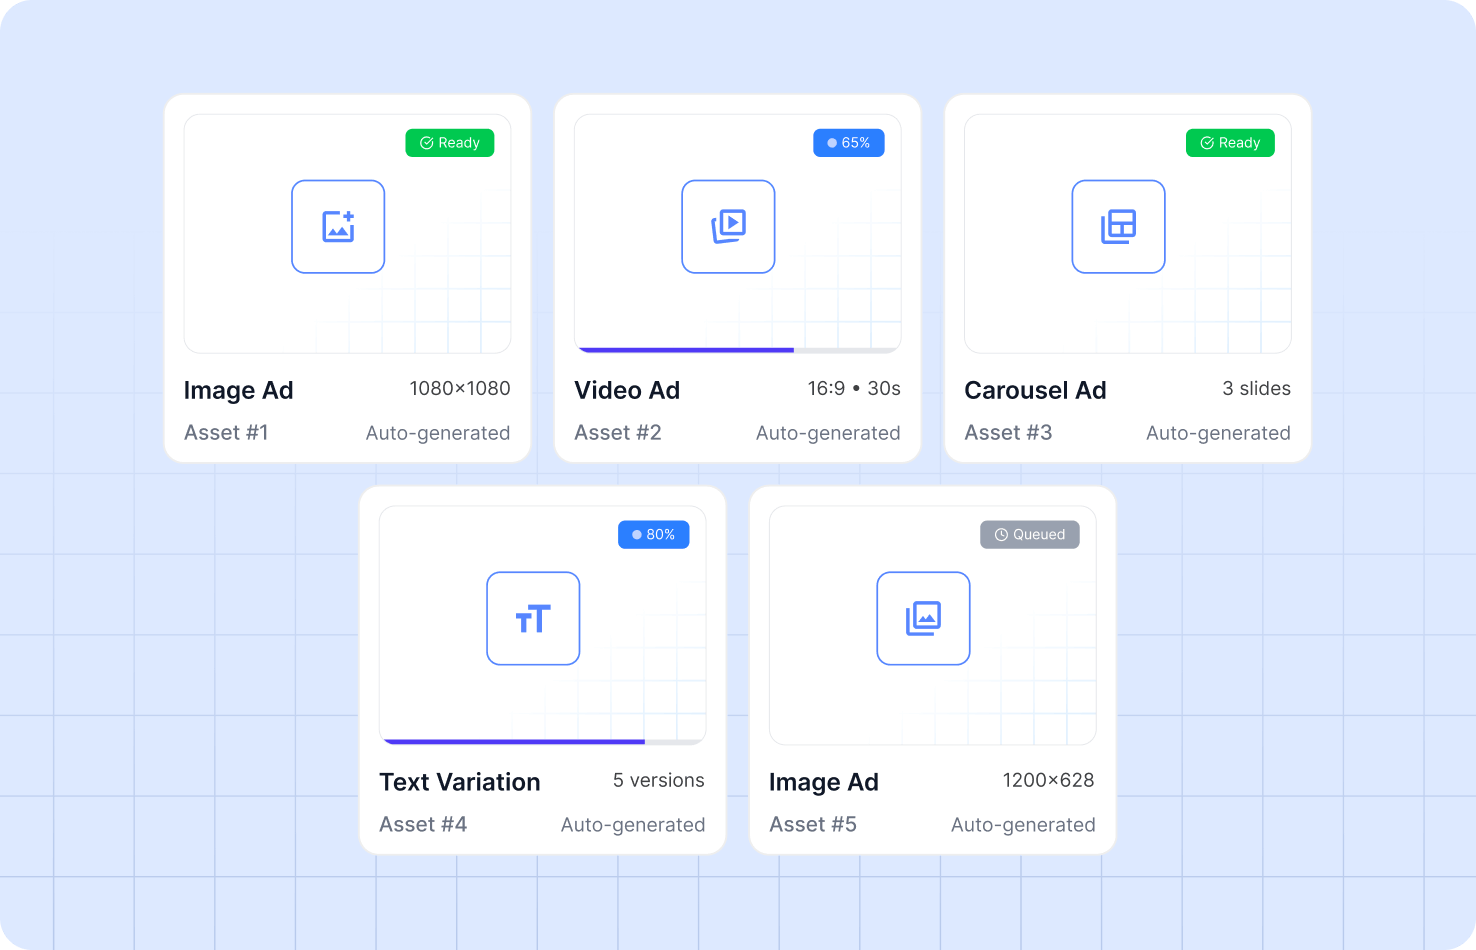This screenshot has width=1476, height=950.
Task: Click the Video Ad purple progress bar
Action: point(686,350)
